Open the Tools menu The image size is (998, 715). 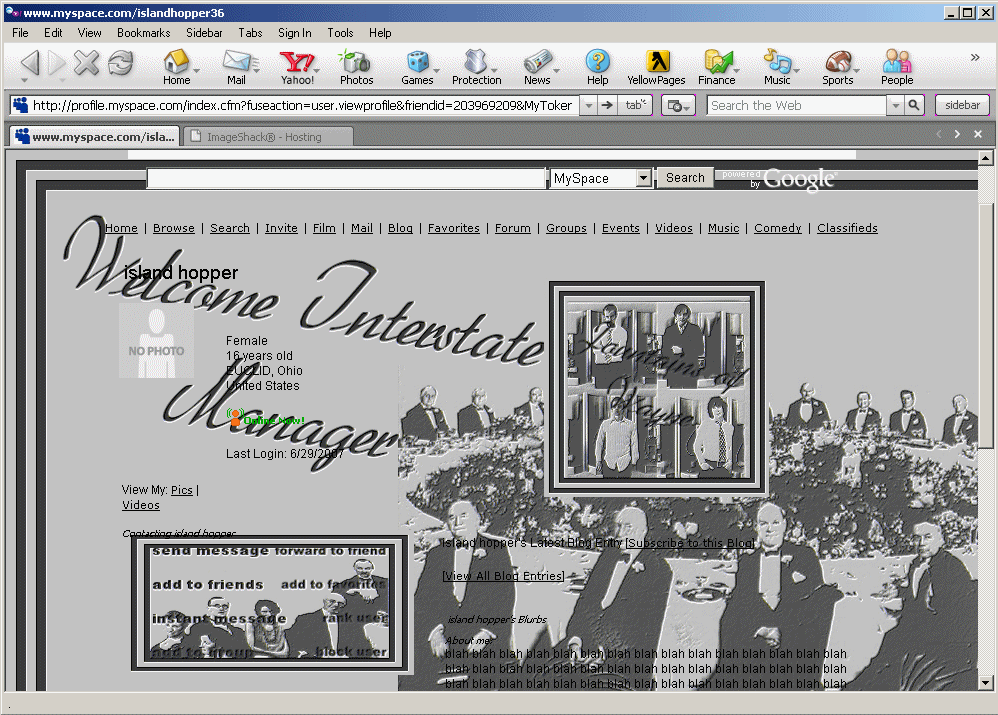tap(341, 33)
